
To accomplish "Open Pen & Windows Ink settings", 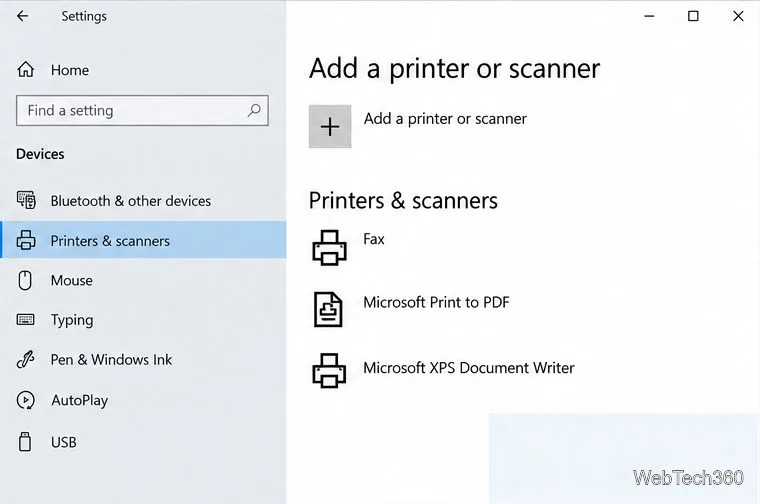I will (143, 360).
